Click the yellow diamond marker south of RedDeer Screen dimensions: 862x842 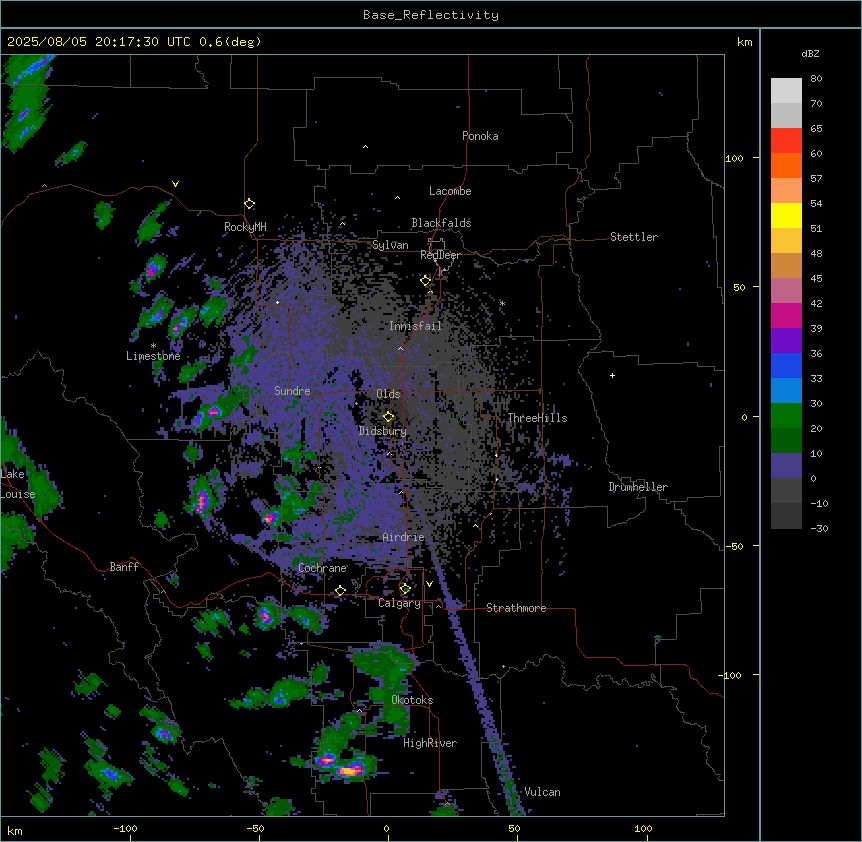pos(426,281)
